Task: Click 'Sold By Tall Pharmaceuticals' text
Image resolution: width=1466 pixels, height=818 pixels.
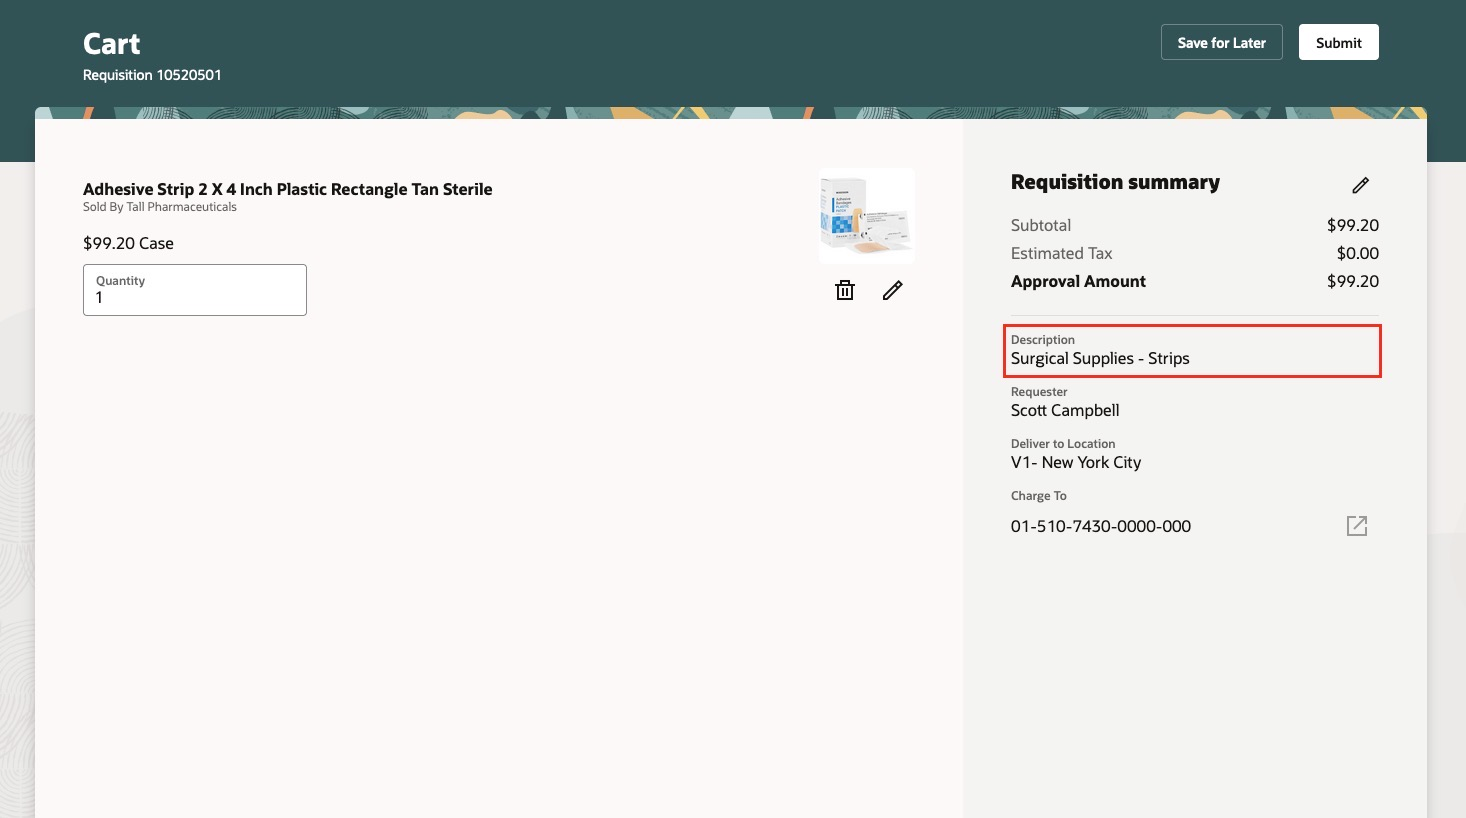Action: click(160, 207)
